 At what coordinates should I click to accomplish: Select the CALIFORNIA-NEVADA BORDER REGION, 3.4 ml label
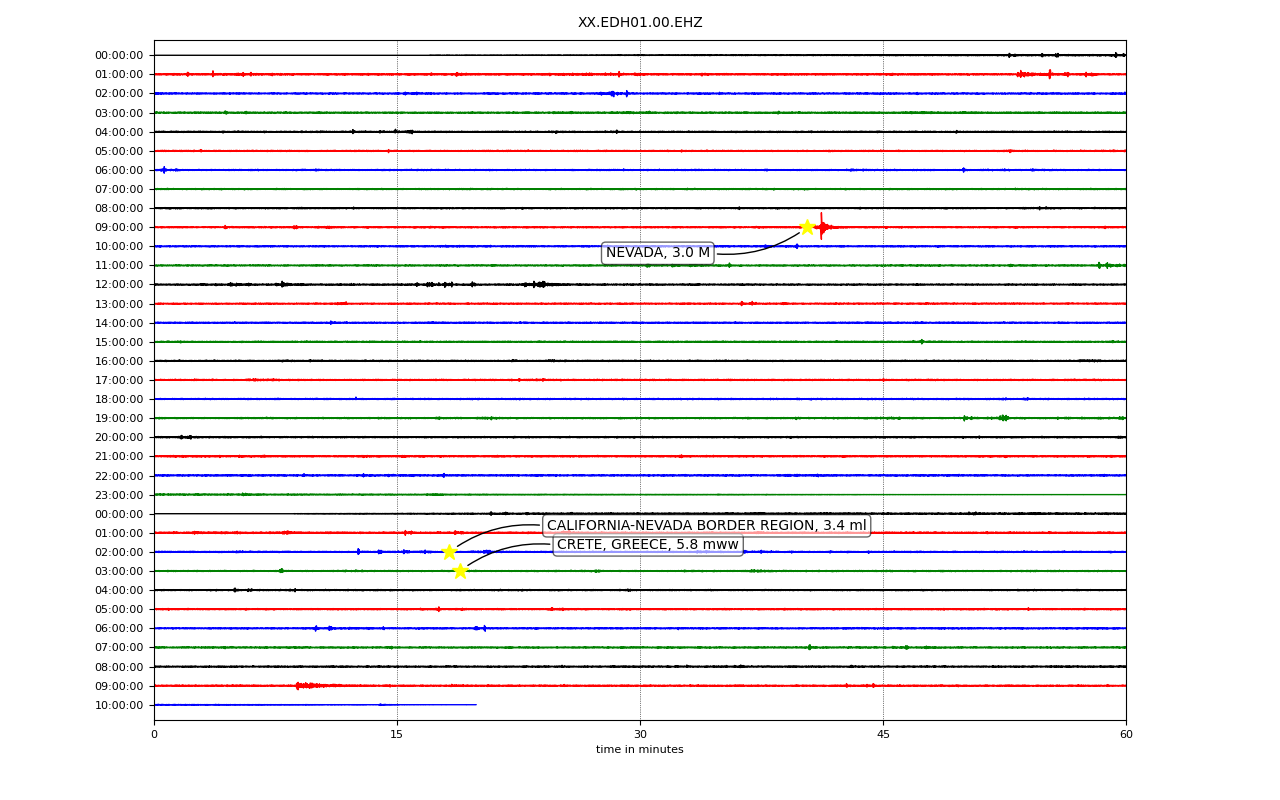click(x=707, y=526)
